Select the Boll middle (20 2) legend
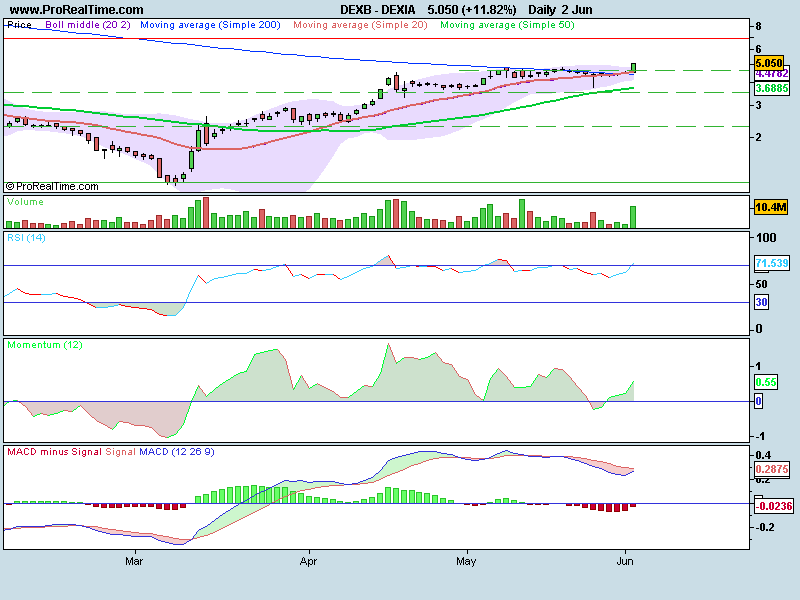The height and width of the screenshot is (600, 800). (88, 25)
